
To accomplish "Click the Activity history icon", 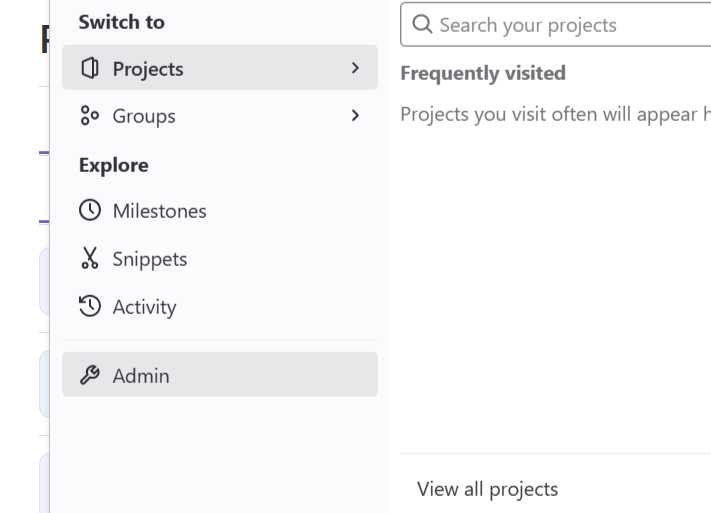I will pyautogui.click(x=90, y=306).
